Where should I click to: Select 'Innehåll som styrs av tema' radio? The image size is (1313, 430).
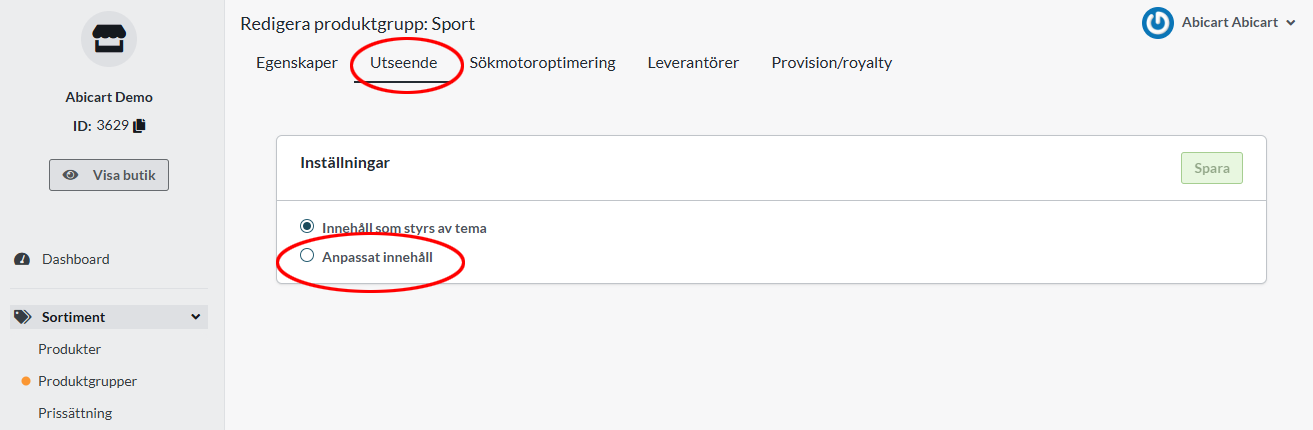click(307, 227)
